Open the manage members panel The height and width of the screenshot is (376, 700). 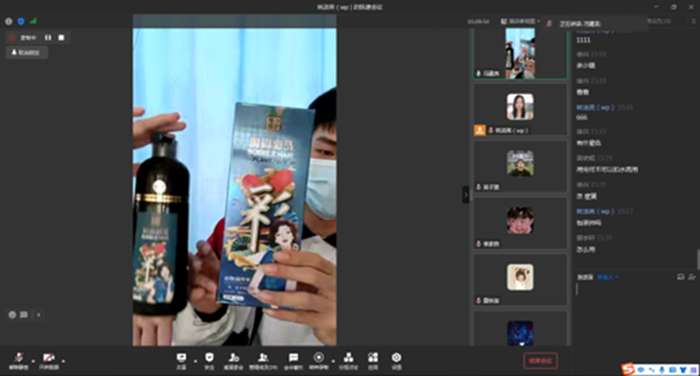(x=263, y=361)
